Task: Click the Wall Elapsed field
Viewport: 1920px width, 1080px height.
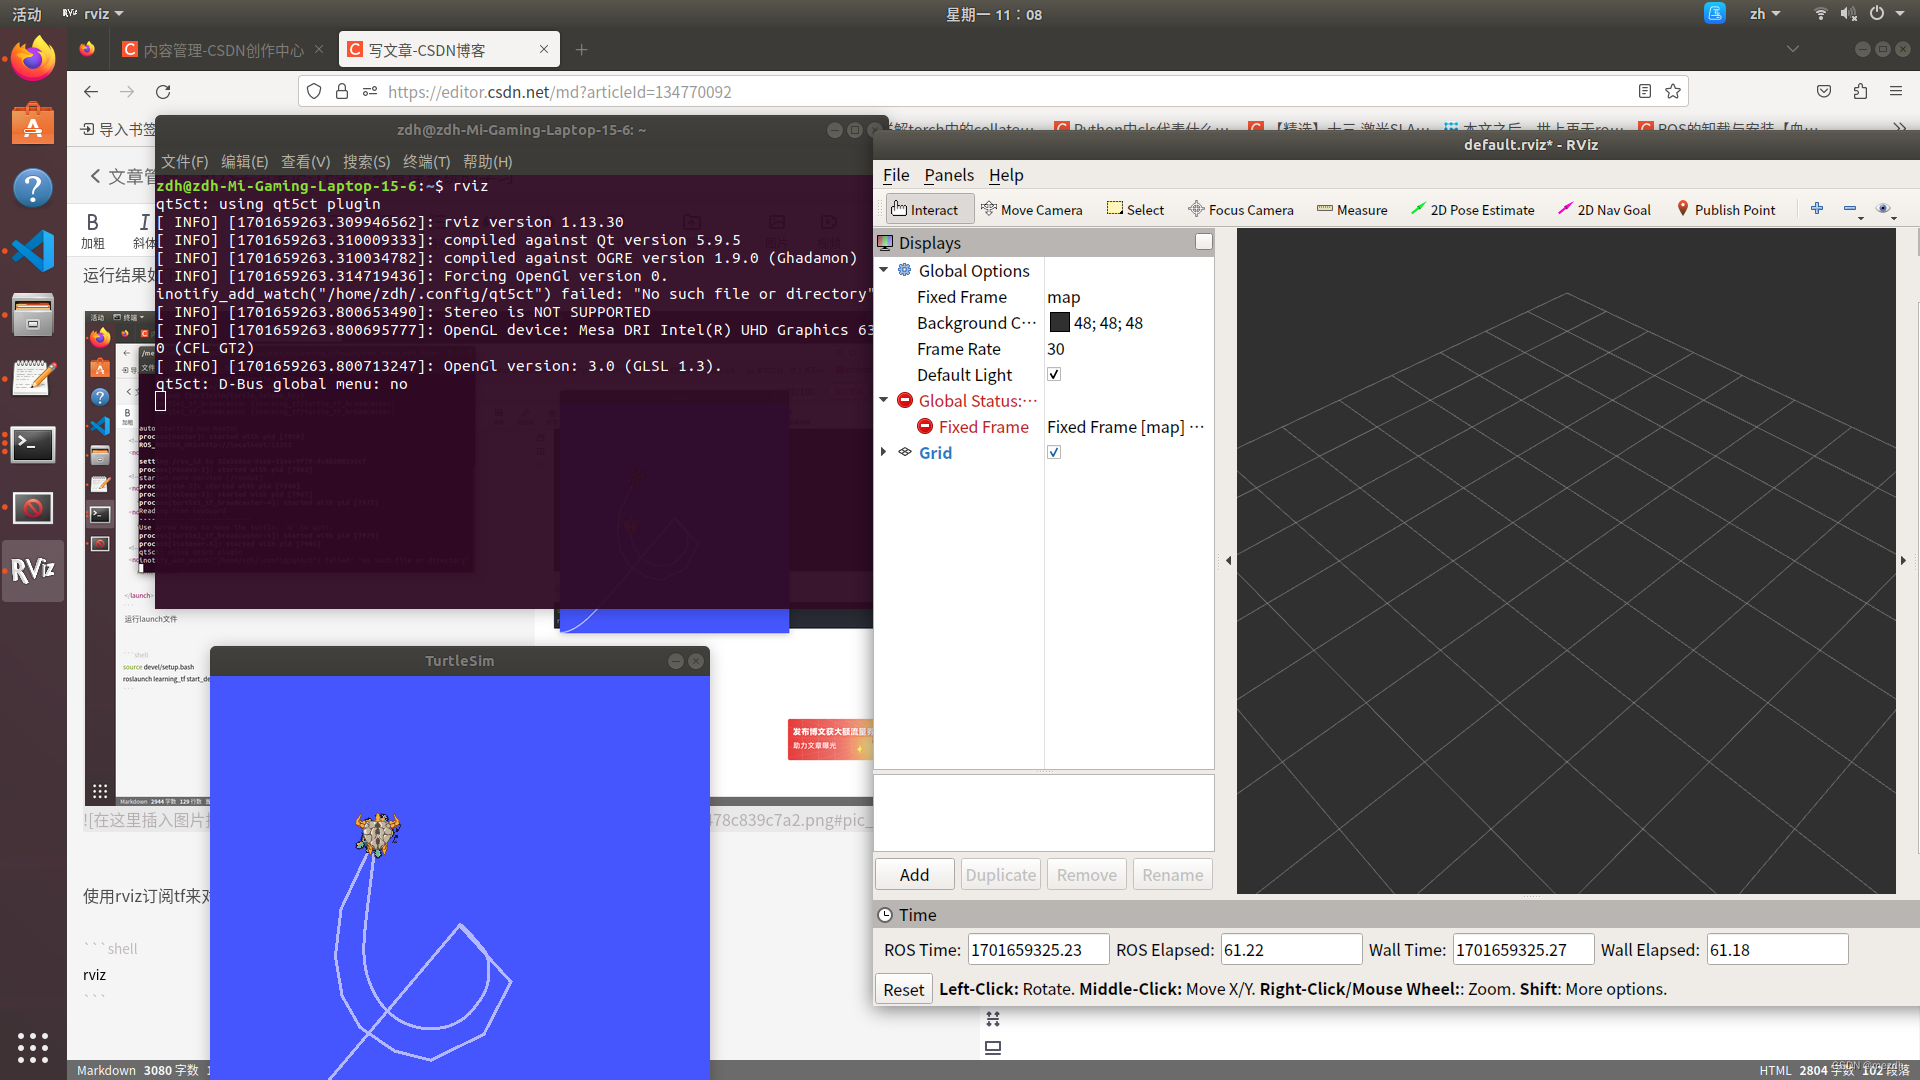Action: 1776,949
